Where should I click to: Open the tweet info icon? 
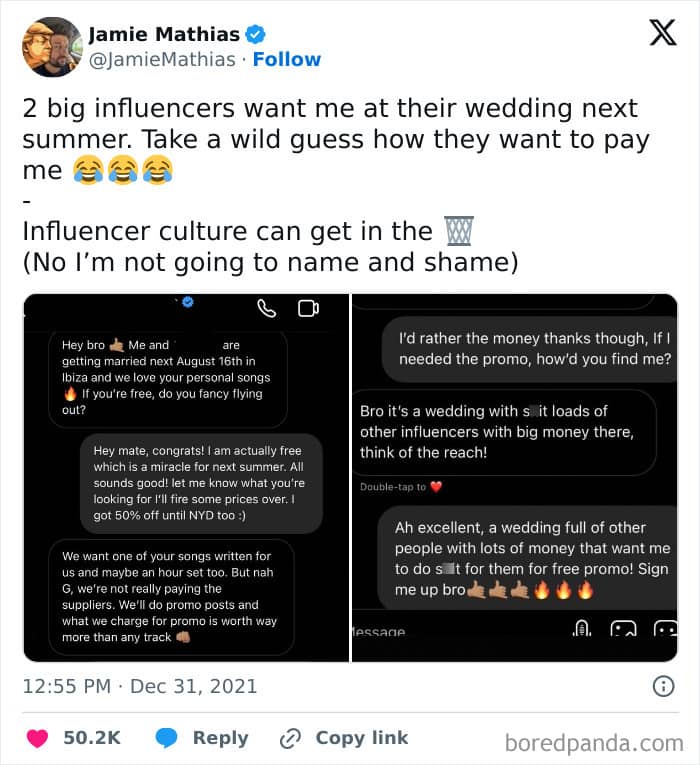point(662,686)
